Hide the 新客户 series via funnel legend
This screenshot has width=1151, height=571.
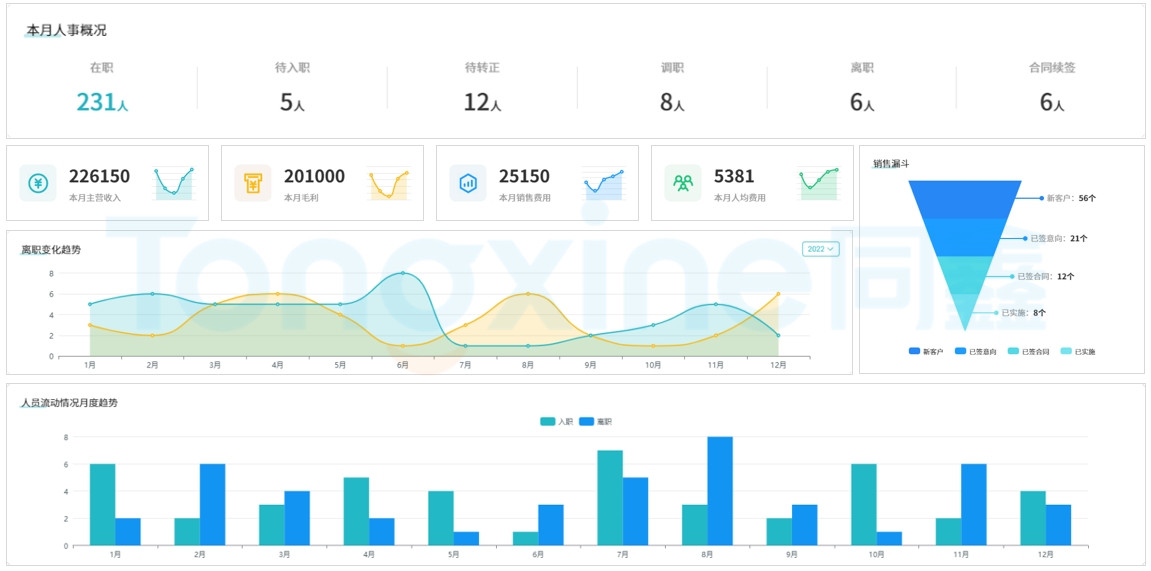point(926,351)
